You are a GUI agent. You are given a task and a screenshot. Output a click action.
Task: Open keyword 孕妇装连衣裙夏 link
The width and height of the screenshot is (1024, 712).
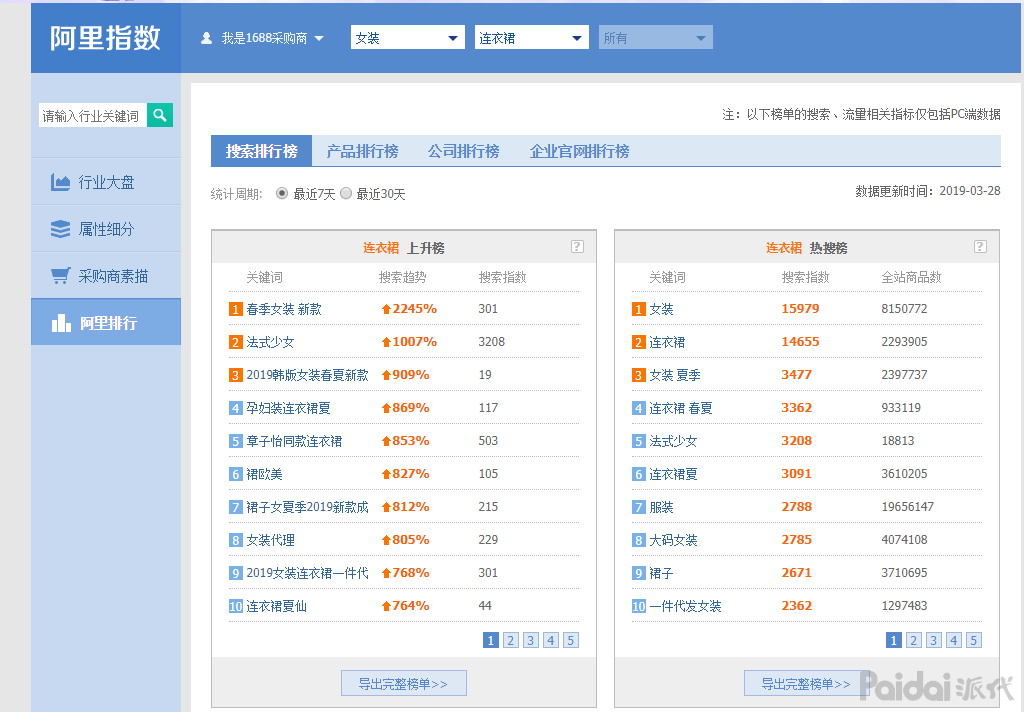tap(288, 408)
